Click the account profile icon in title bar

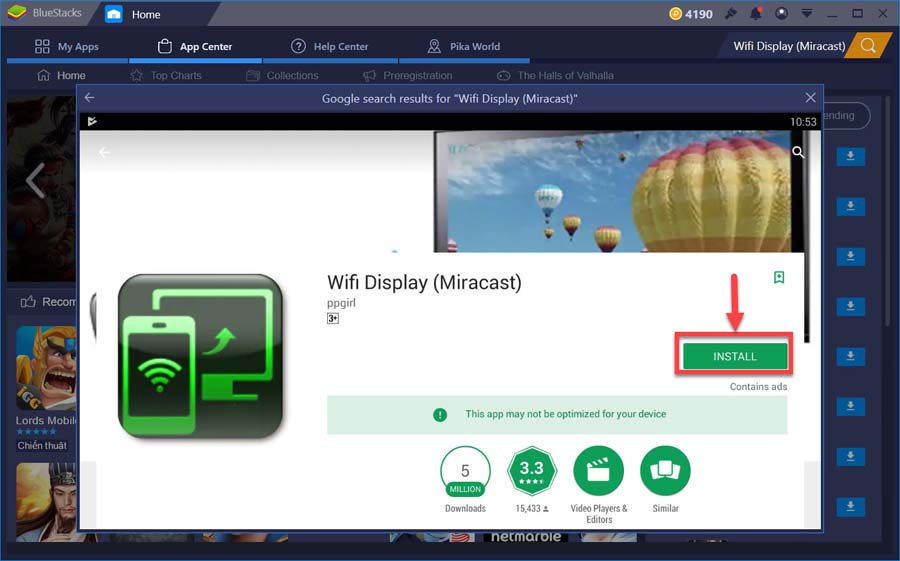[x=781, y=13]
